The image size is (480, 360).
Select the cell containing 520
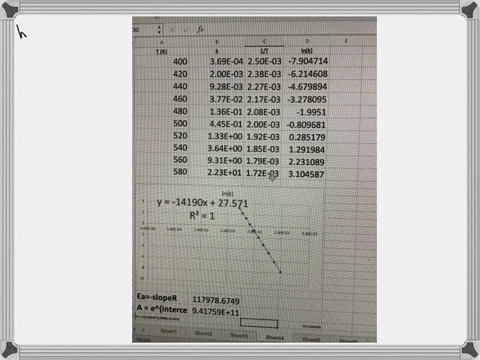point(180,136)
